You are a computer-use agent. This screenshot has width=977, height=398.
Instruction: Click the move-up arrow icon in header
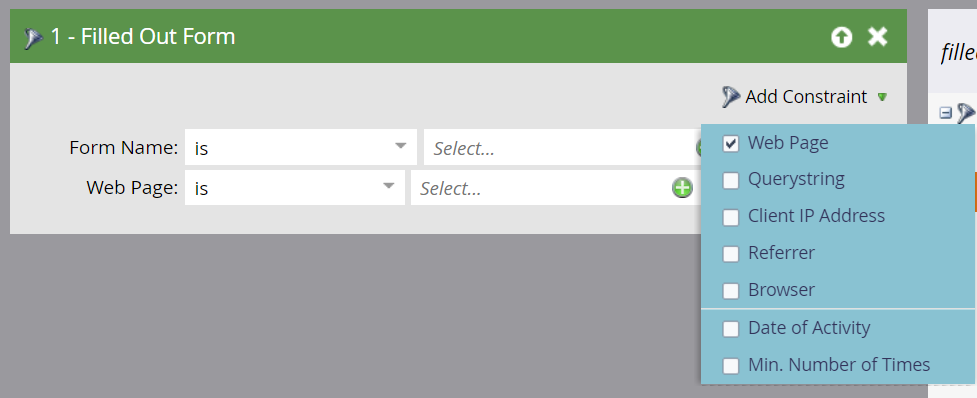click(842, 37)
